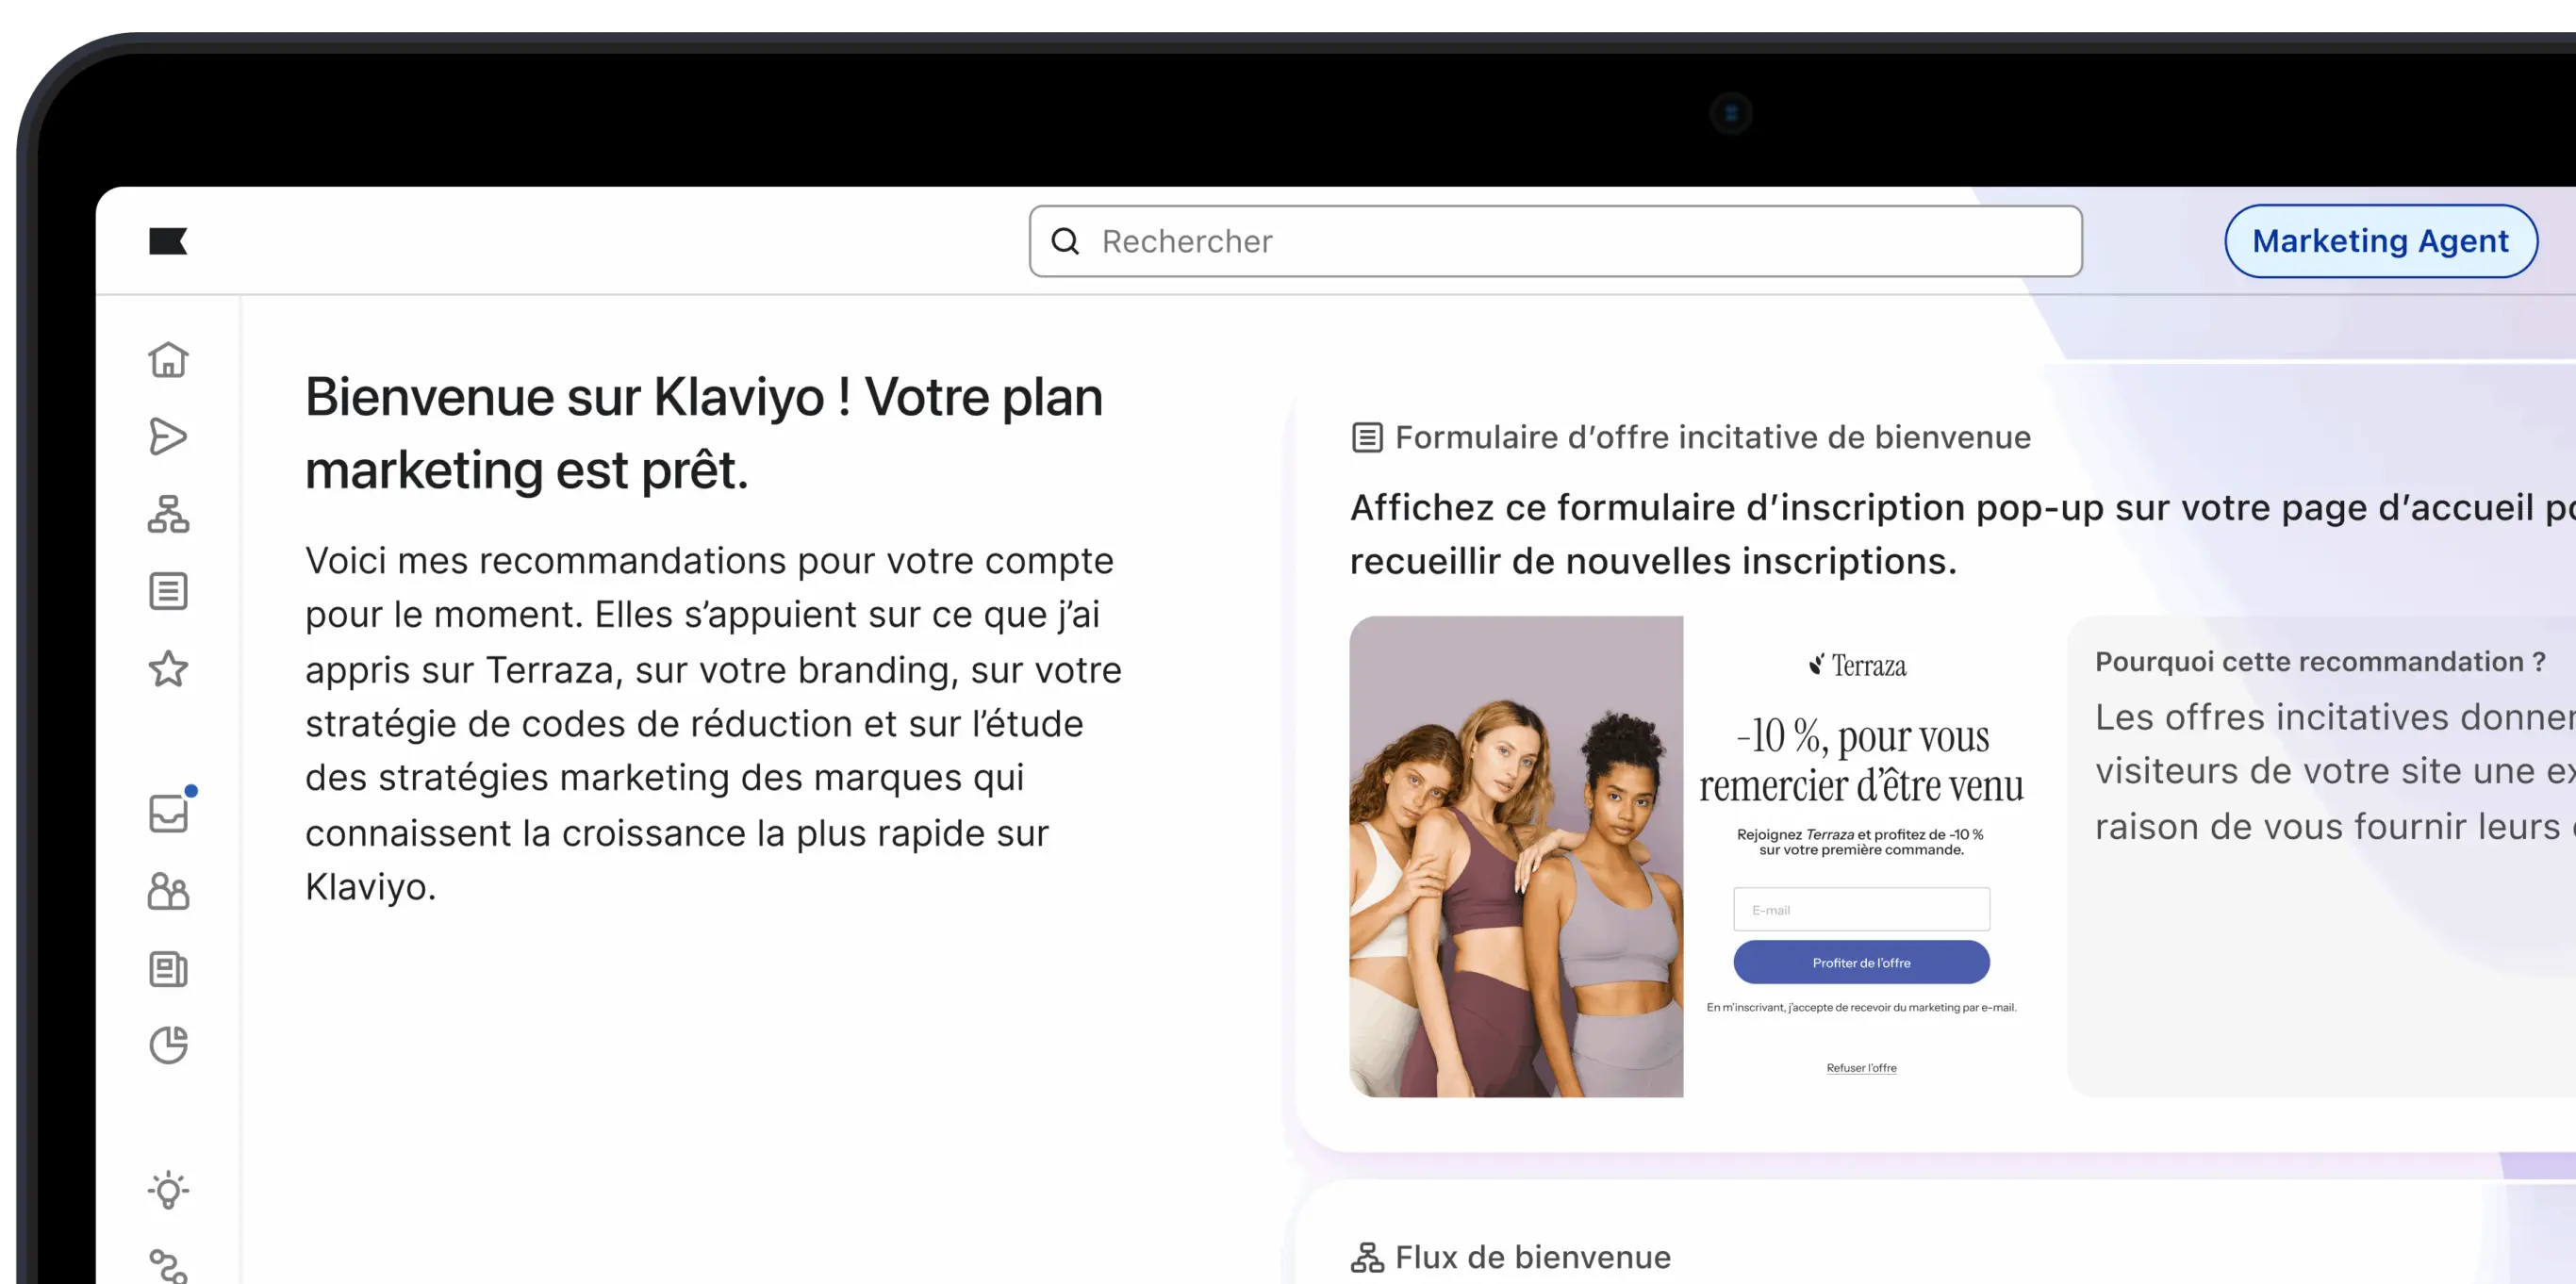Image resolution: width=2576 pixels, height=1284 pixels.
Task: Click 'Pourquoi cette recommandation ?' heading
Action: pyautogui.click(x=2320, y=661)
